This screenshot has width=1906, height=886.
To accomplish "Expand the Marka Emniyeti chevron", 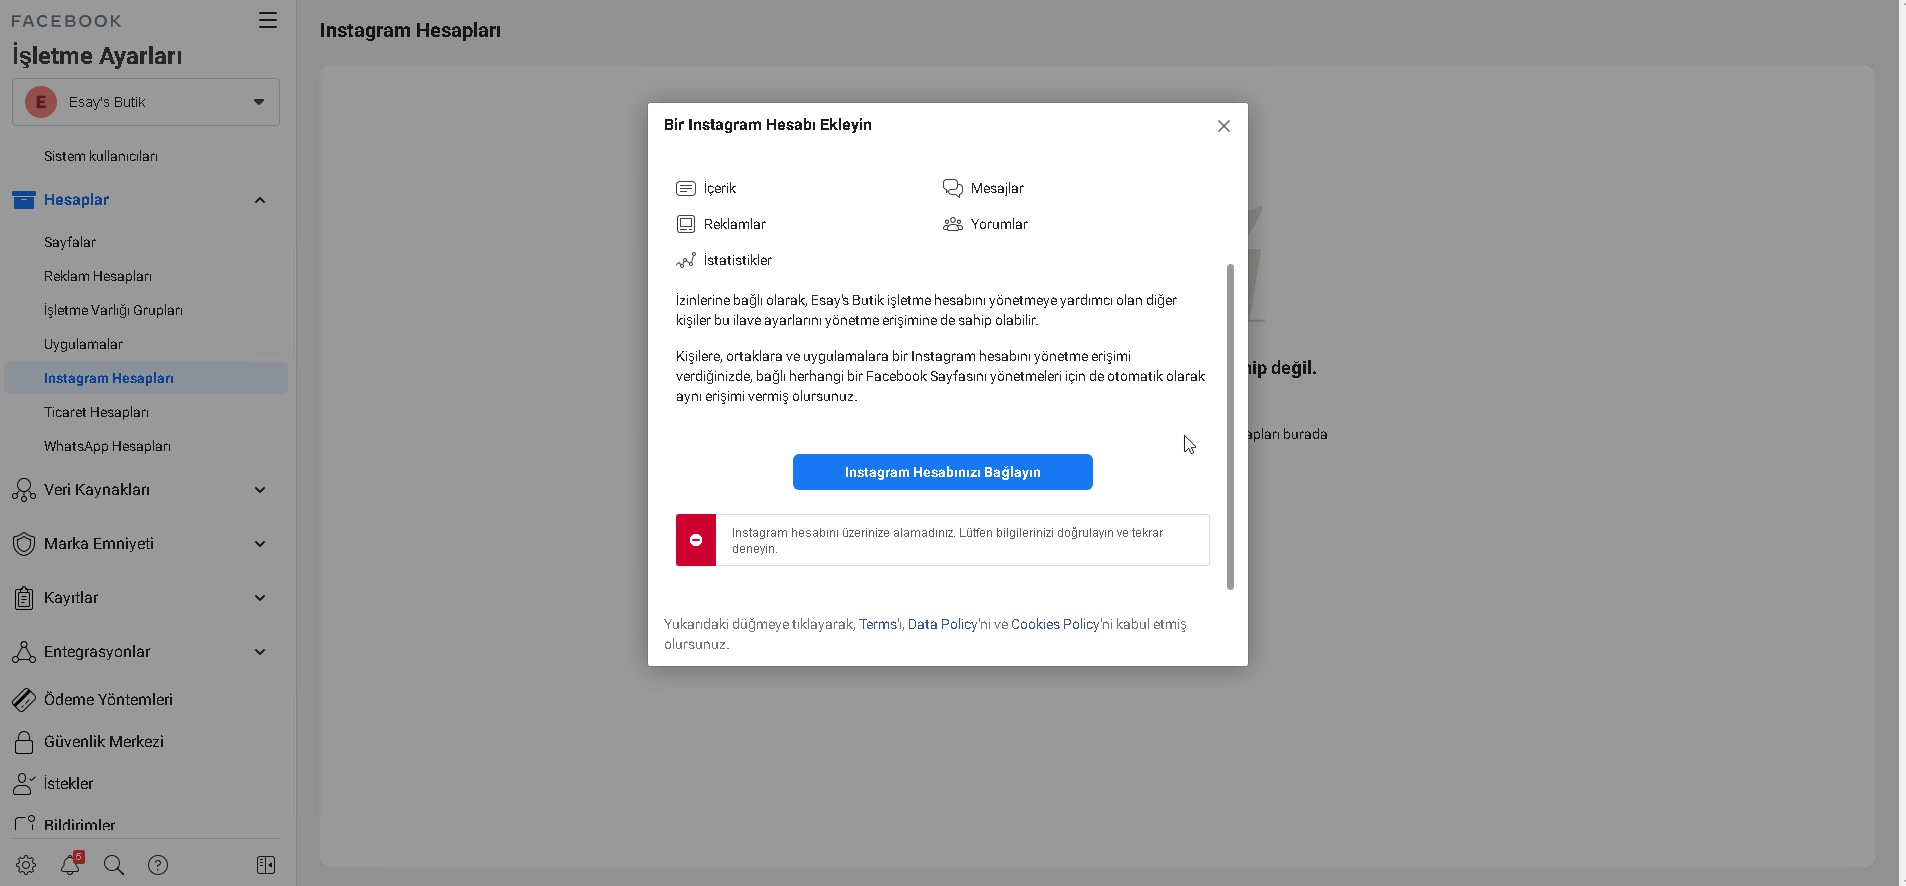I will pos(260,544).
